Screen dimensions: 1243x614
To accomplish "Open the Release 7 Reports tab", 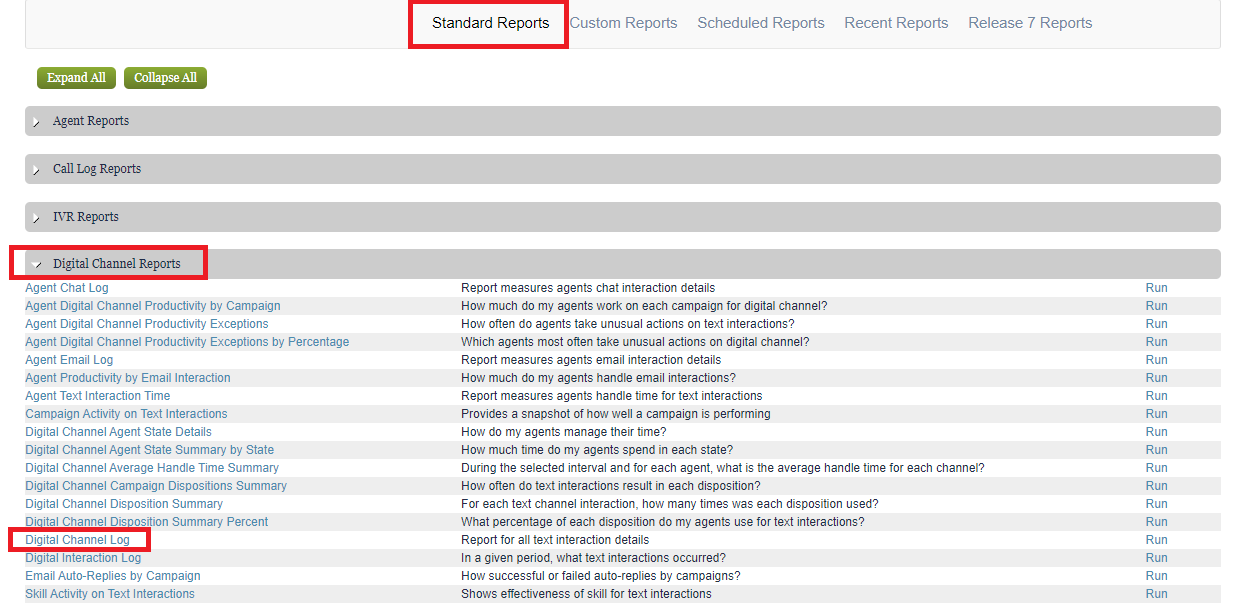I will [1030, 23].
